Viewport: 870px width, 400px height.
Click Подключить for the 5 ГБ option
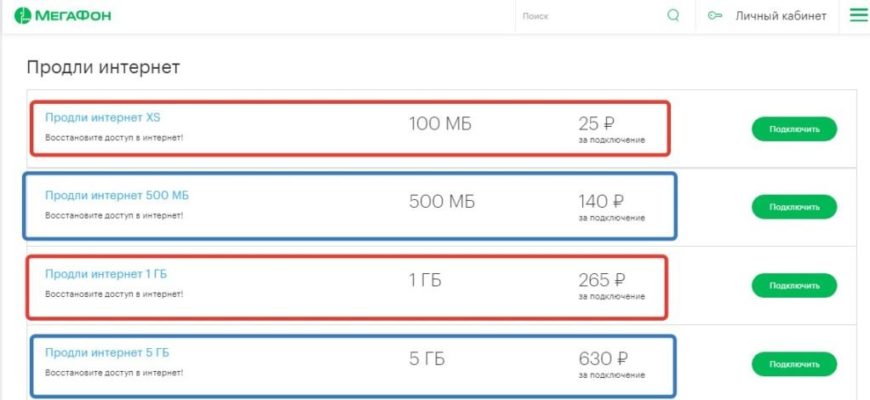click(x=794, y=364)
